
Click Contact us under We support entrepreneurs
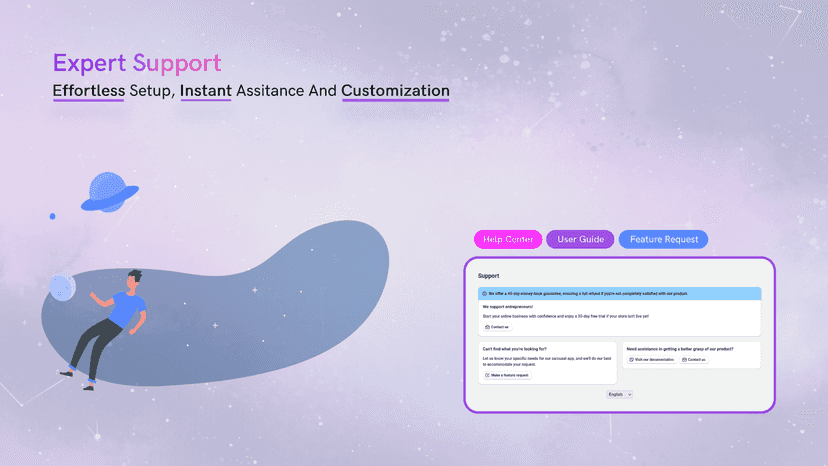(497, 327)
